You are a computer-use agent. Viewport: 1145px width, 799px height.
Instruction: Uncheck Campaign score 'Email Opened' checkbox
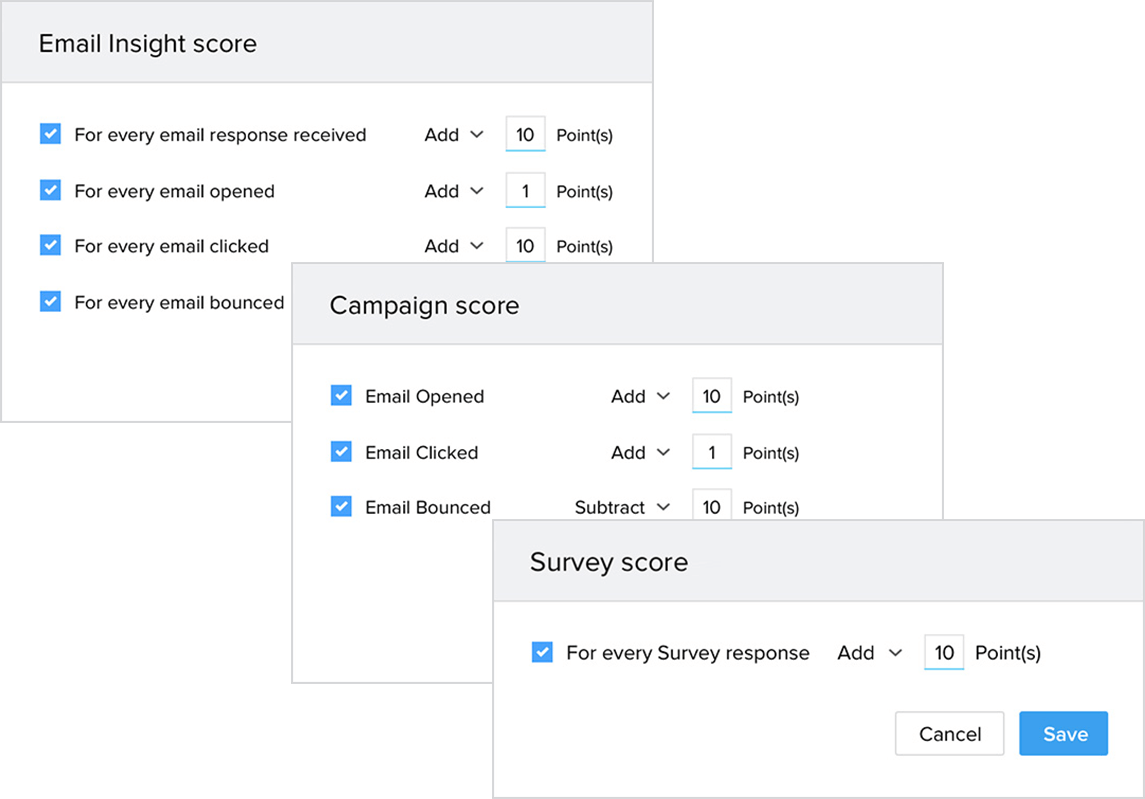pos(341,395)
